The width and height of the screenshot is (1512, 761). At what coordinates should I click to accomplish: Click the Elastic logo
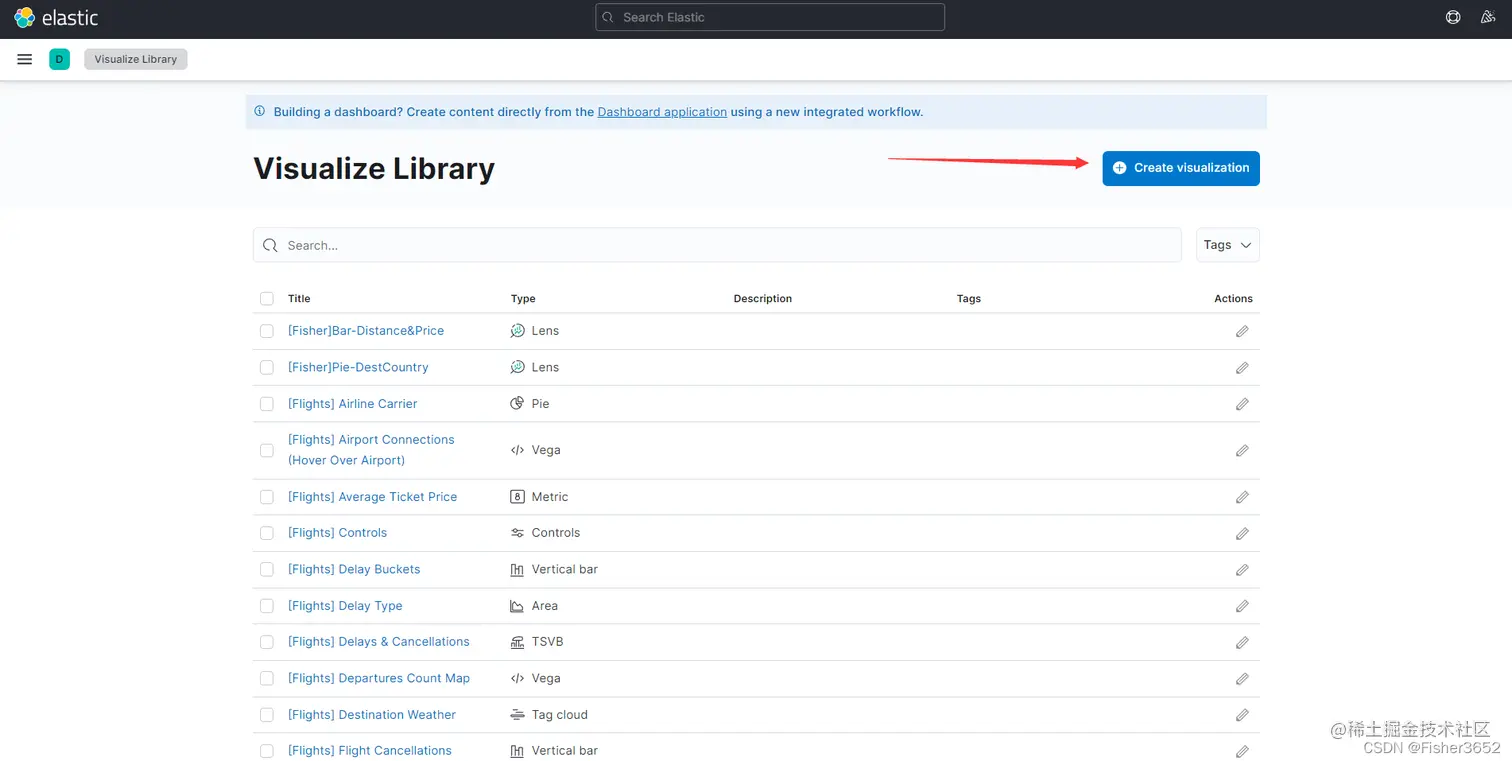(56, 18)
